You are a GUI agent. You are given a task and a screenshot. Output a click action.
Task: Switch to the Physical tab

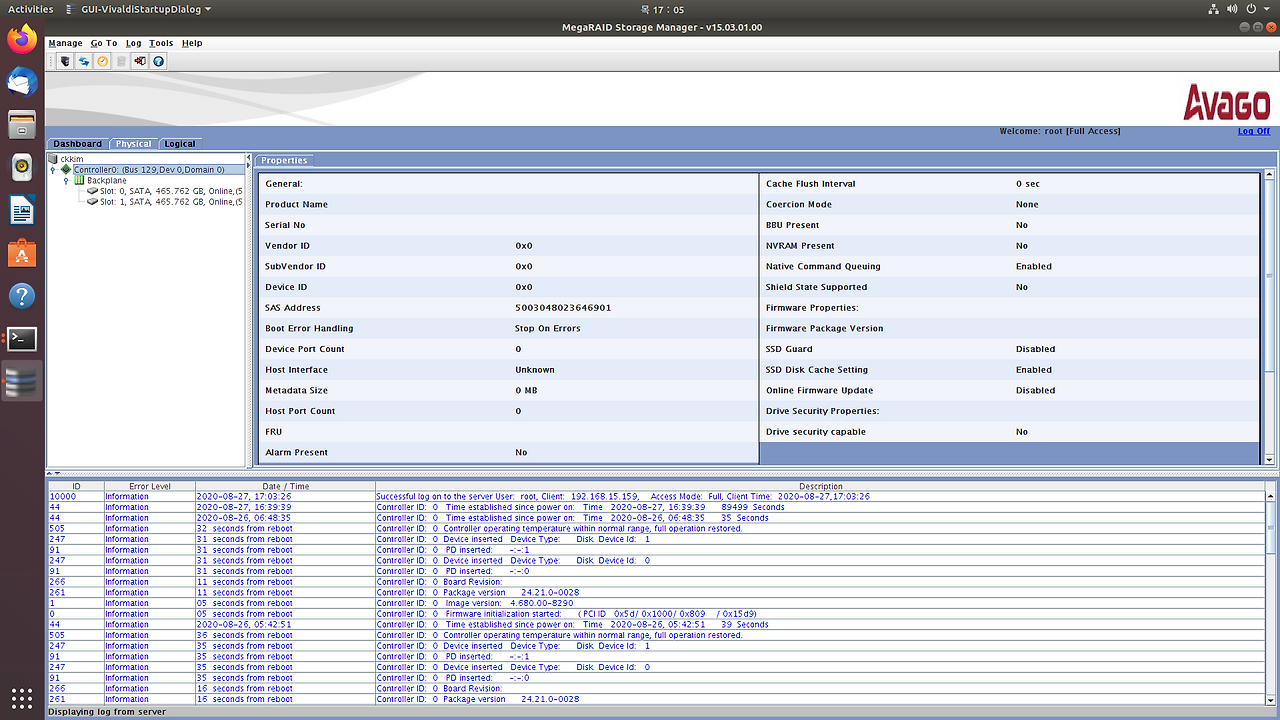point(133,143)
